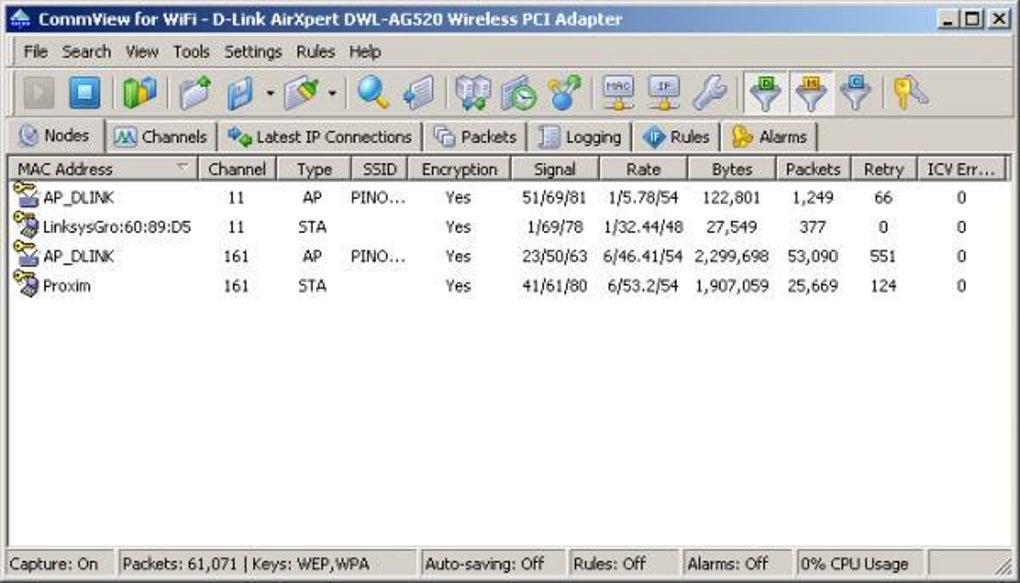Open the Settings menu

[x=253, y=51]
